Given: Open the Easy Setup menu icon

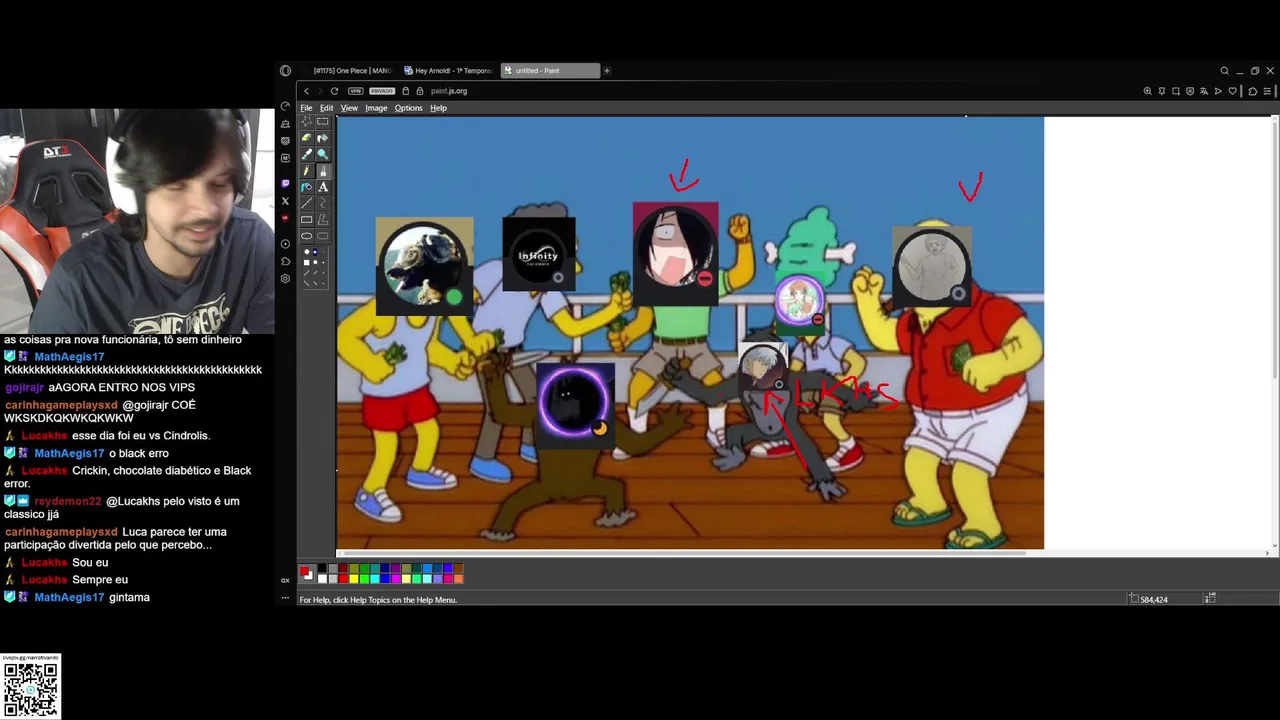Looking at the screenshot, I should (1267, 91).
